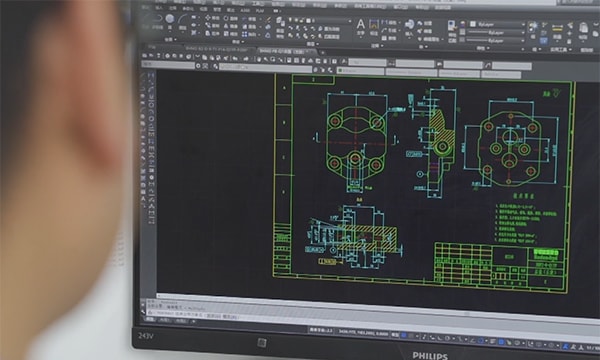
Task: Open the ByLayer lineweight dropdown
Action: (x=497, y=41)
